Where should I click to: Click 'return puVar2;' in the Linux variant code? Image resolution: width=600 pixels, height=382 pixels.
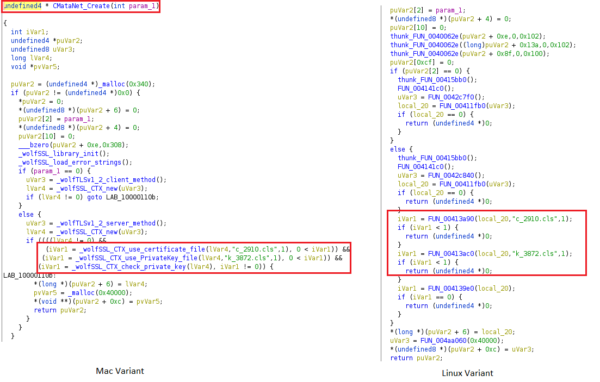pos(416,358)
